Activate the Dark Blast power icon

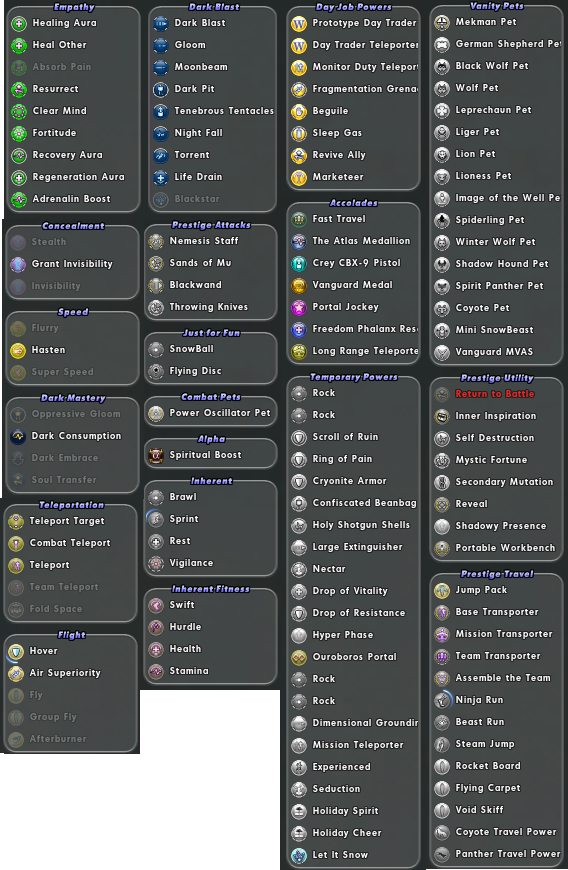[161, 23]
